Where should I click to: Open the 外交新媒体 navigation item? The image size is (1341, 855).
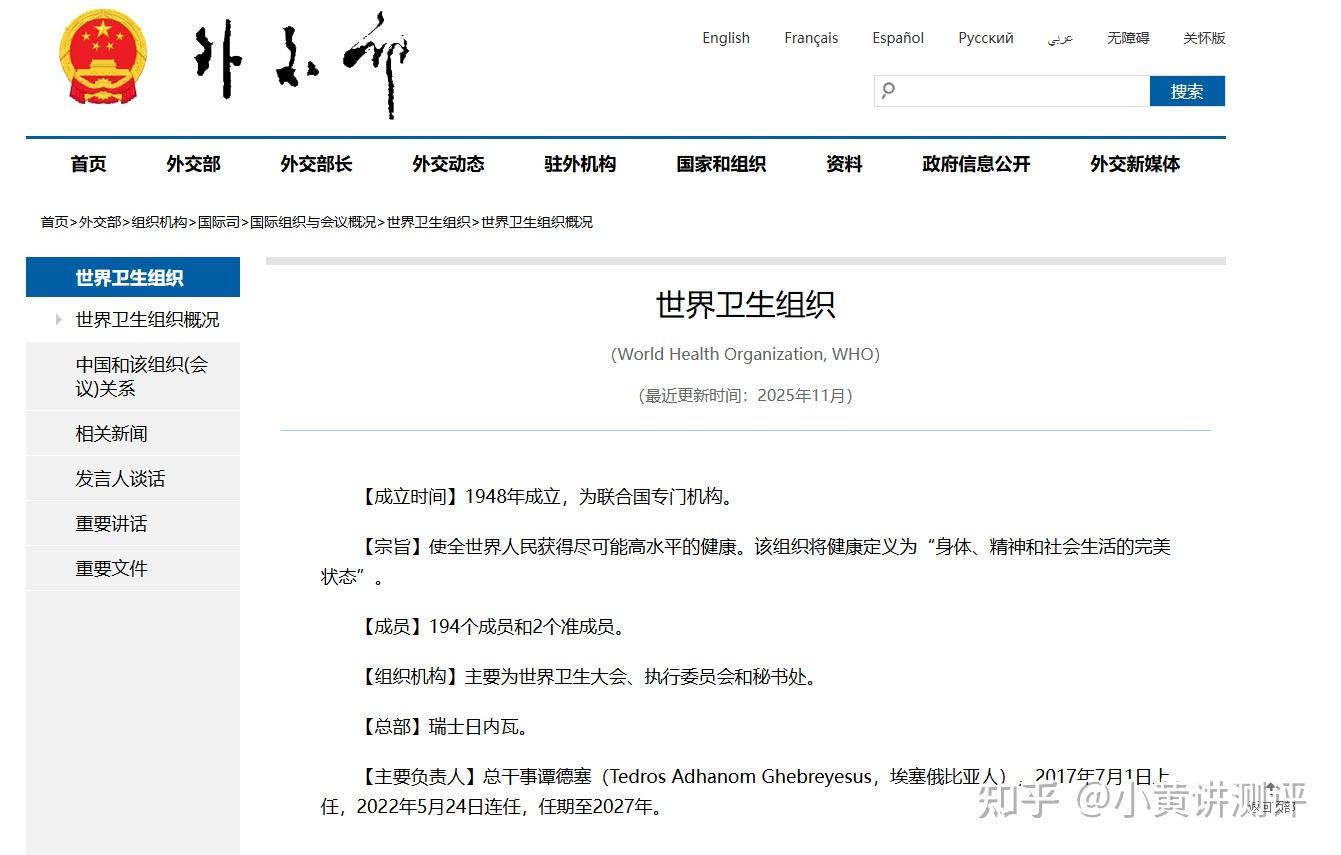[1135, 164]
